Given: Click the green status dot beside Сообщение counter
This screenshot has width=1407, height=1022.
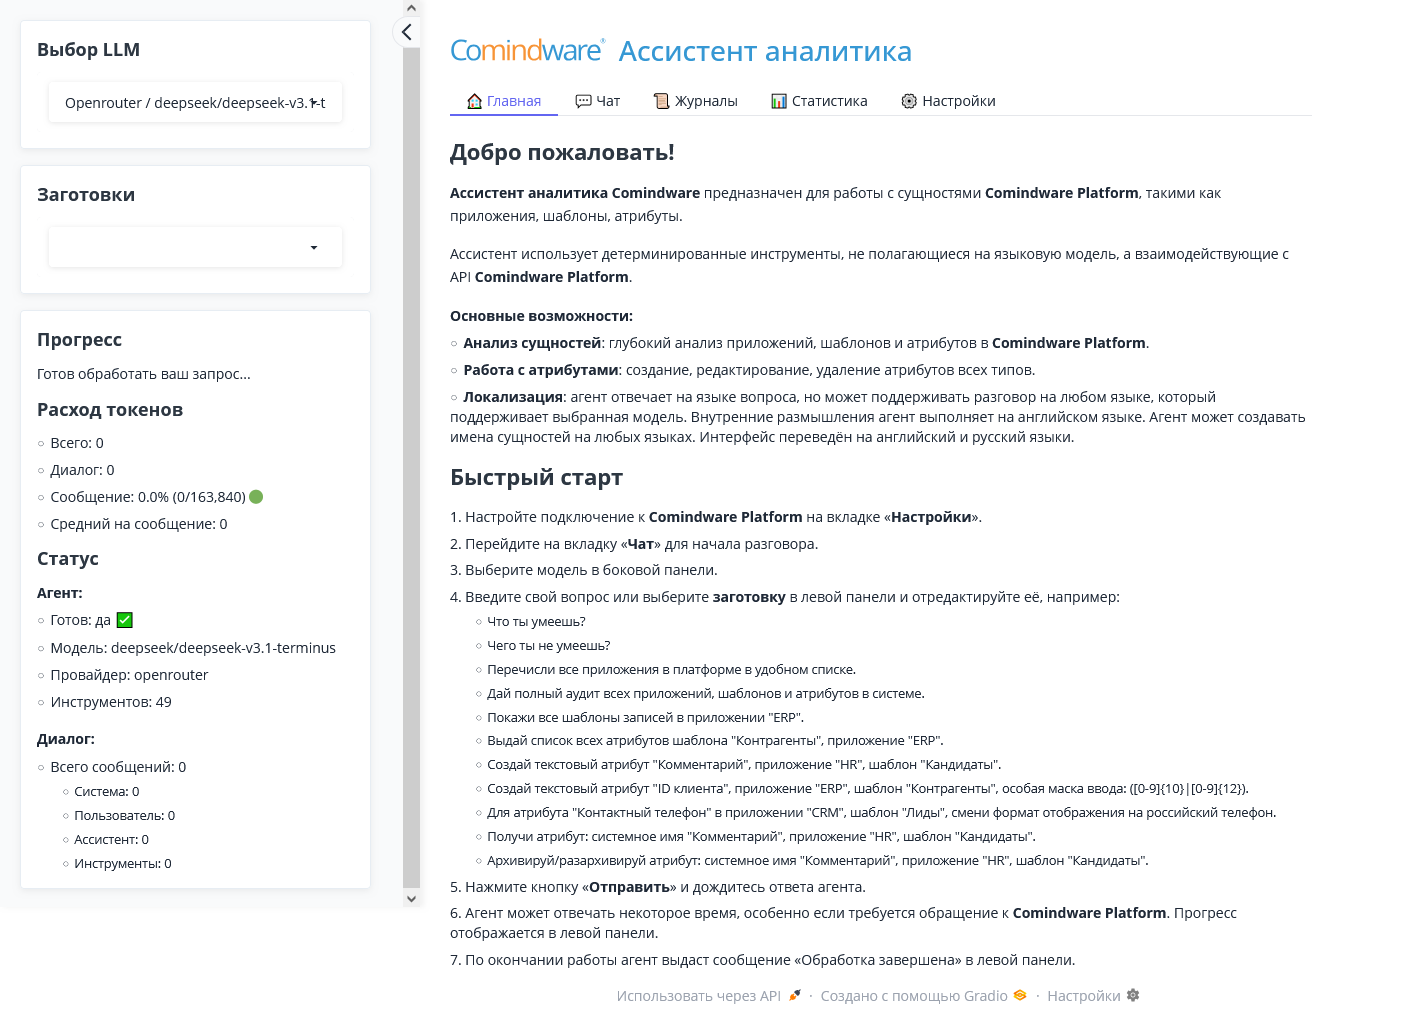Looking at the screenshot, I should [257, 496].
